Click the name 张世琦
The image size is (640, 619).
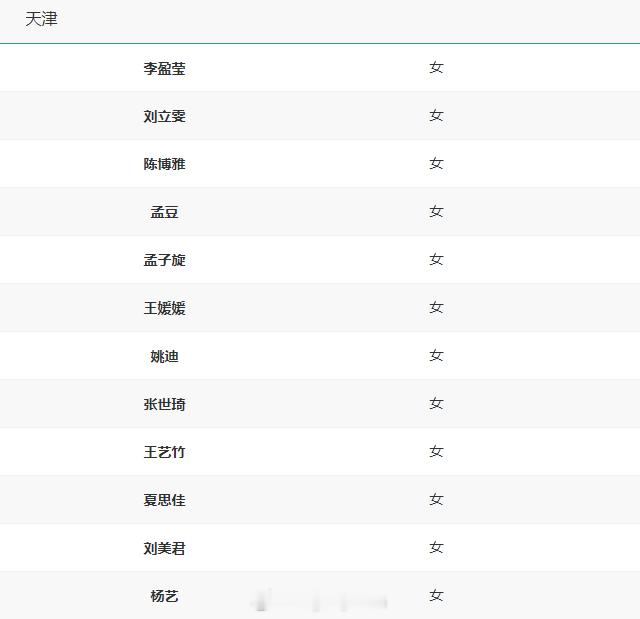click(x=164, y=404)
